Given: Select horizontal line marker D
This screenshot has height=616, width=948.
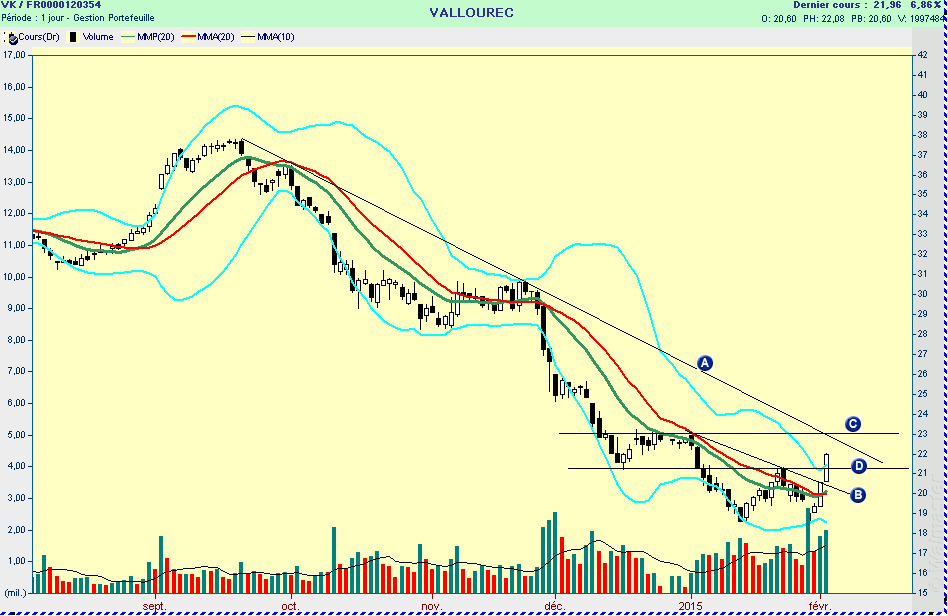Looking at the screenshot, I should click(x=859, y=466).
